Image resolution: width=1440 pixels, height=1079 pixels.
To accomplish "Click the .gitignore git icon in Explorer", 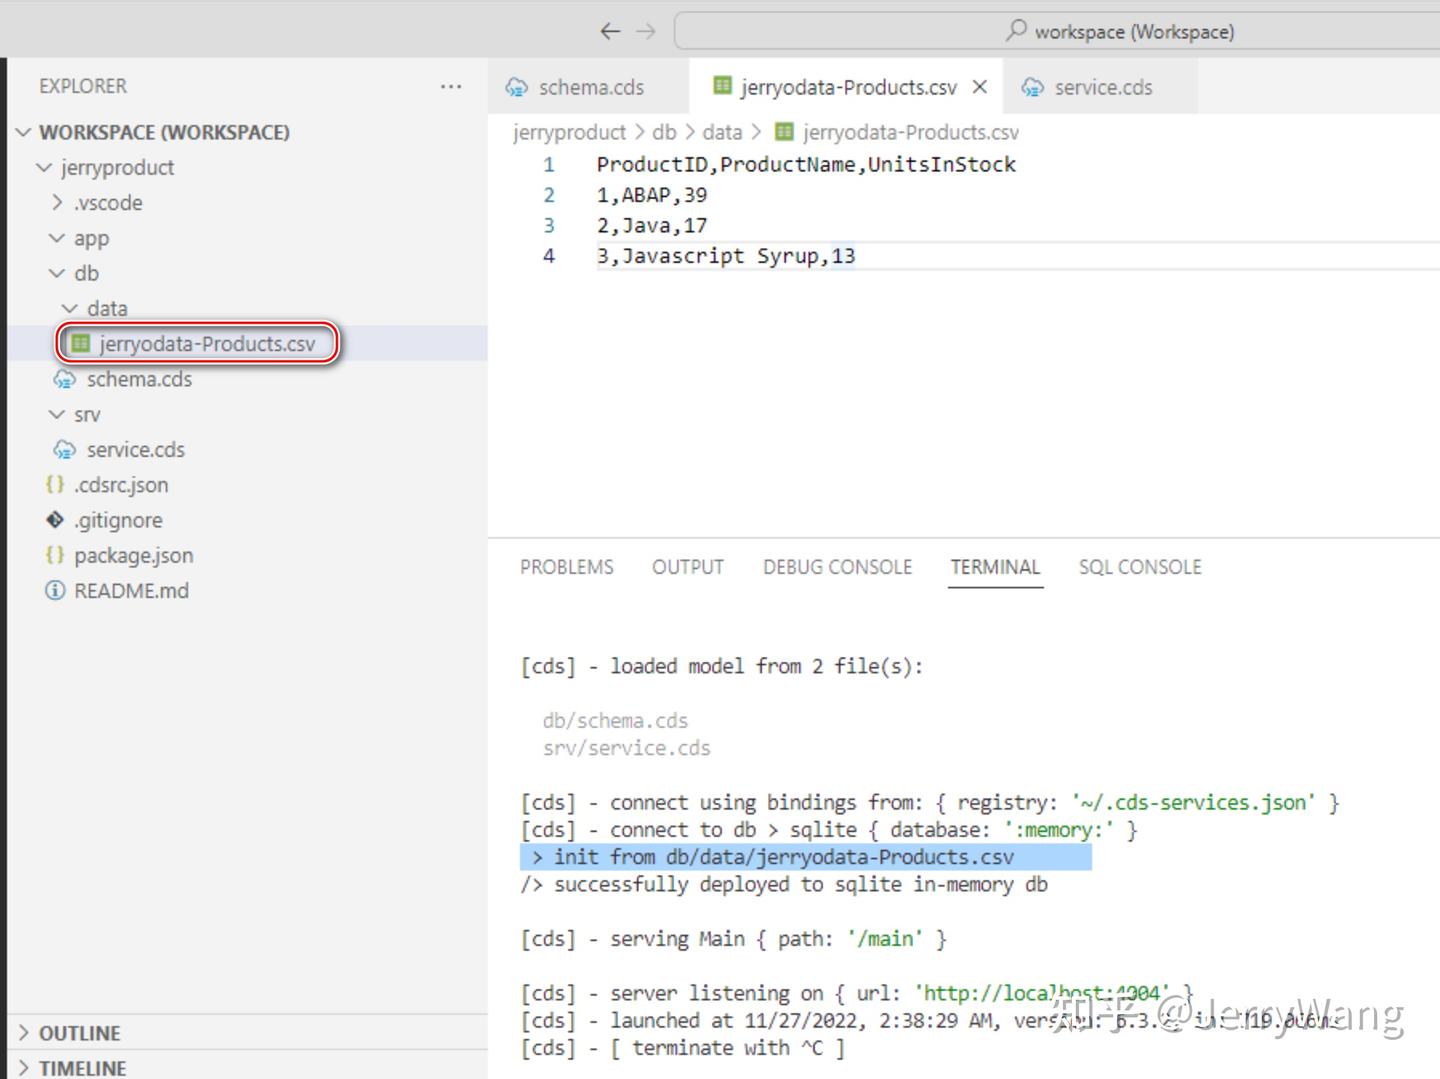I will point(55,520).
